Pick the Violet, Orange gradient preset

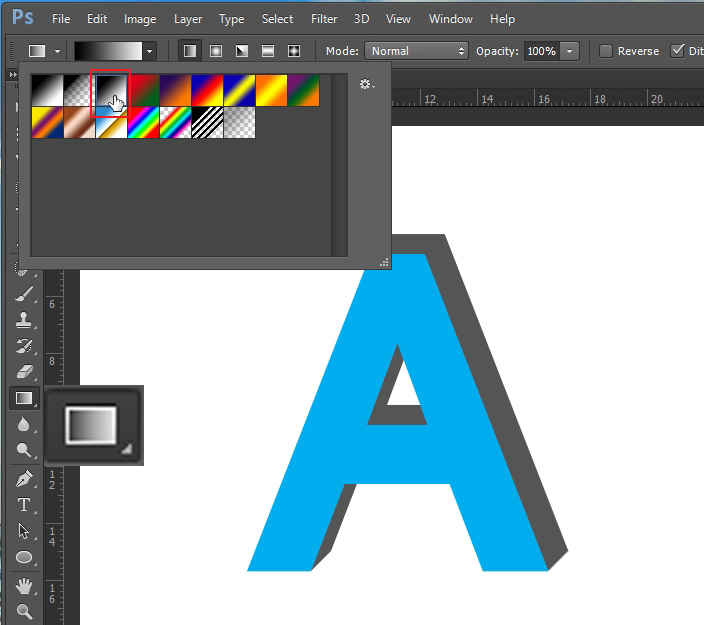click(x=175, y=91)
